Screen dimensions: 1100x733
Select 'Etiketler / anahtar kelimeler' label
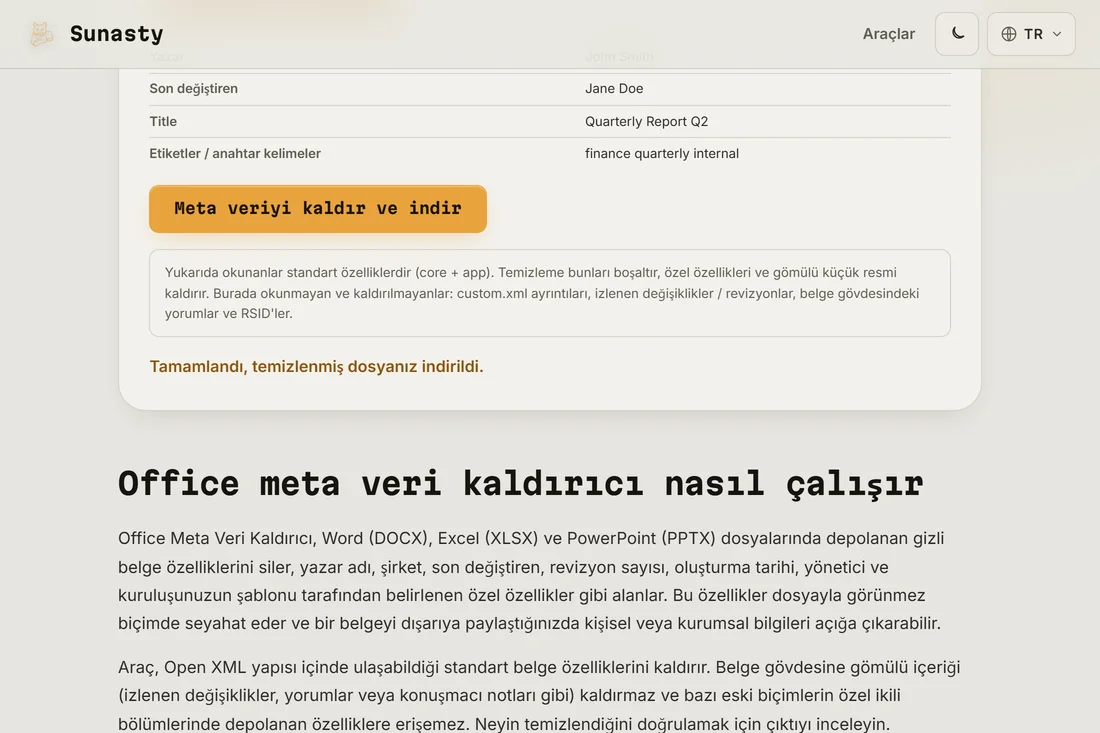235,154
